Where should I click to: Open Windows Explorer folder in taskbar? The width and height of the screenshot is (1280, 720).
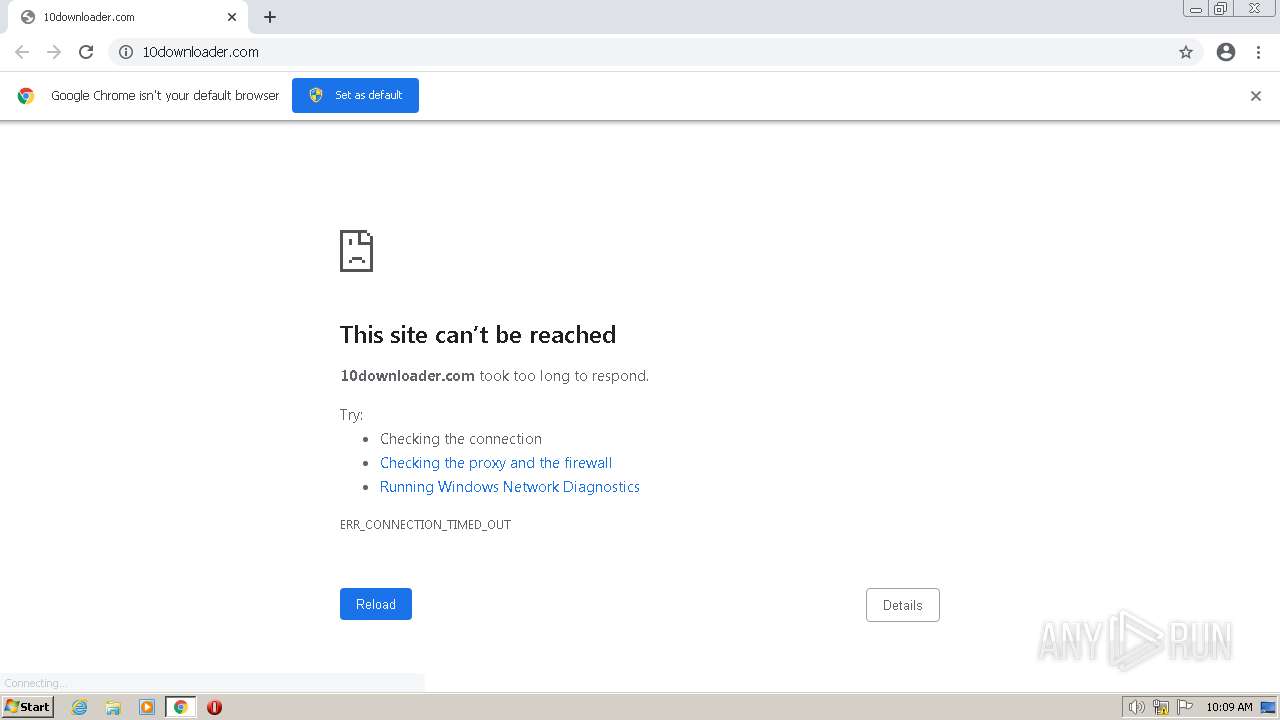(113, 707)
